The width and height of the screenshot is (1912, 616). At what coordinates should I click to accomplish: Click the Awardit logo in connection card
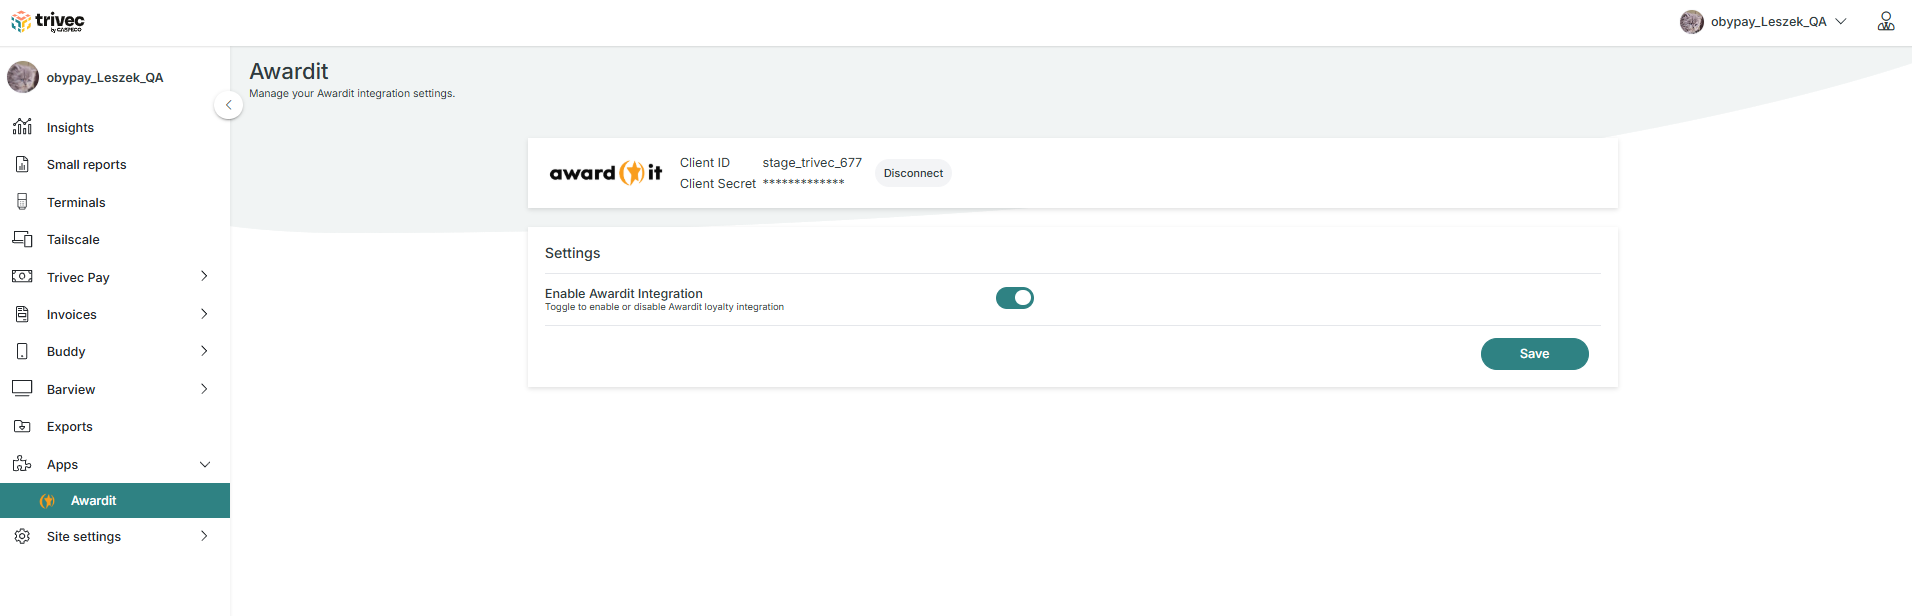coord(606,173)
